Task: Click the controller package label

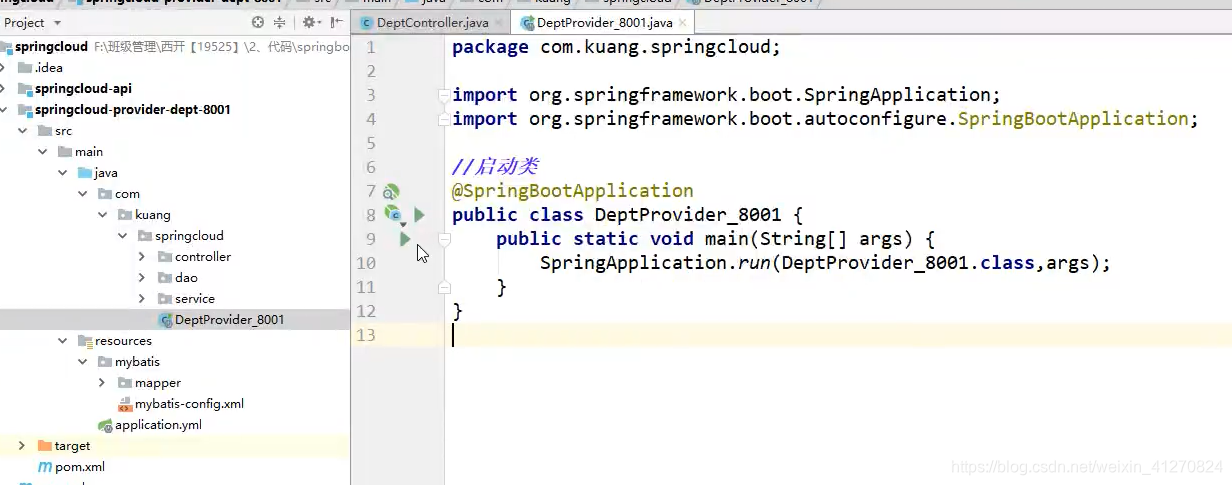Action: pos(203,257)
